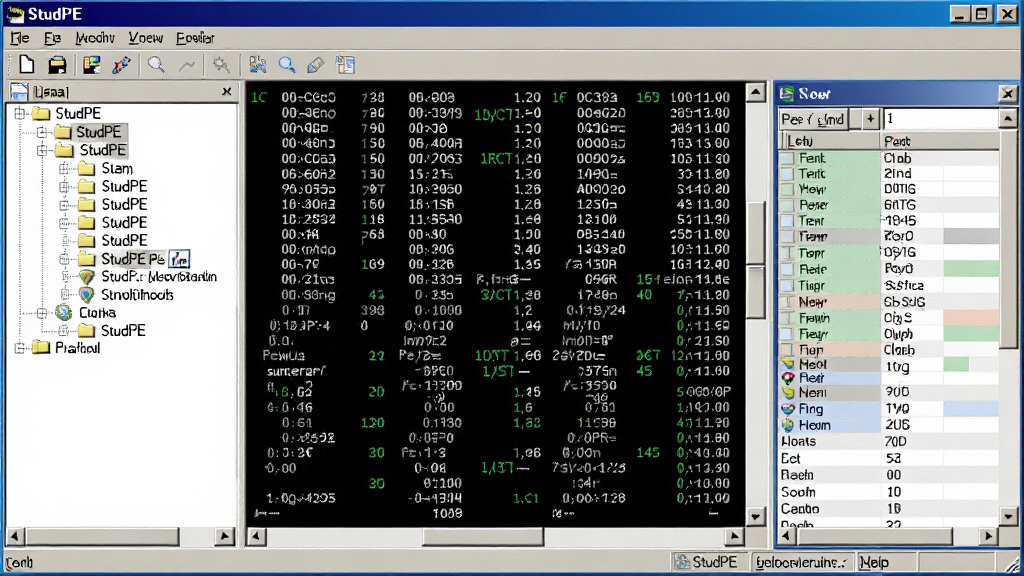Click the Sour panel title icon
Viewport: 1024px width, 576px height.
(787, 94)
